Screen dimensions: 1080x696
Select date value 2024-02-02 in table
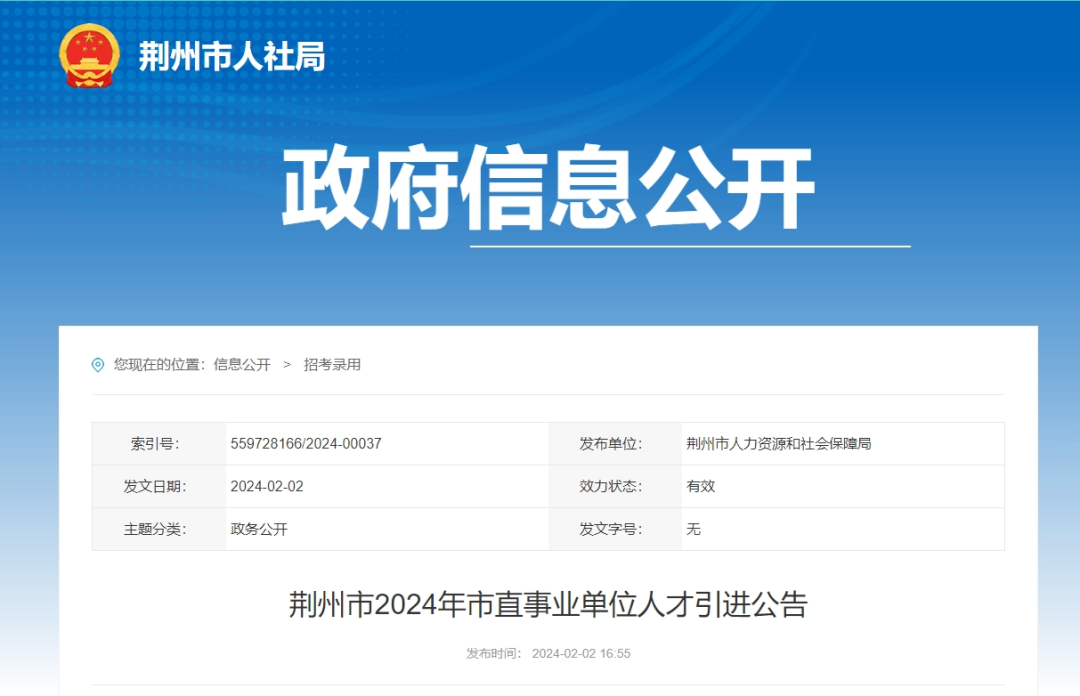point(267,487)
